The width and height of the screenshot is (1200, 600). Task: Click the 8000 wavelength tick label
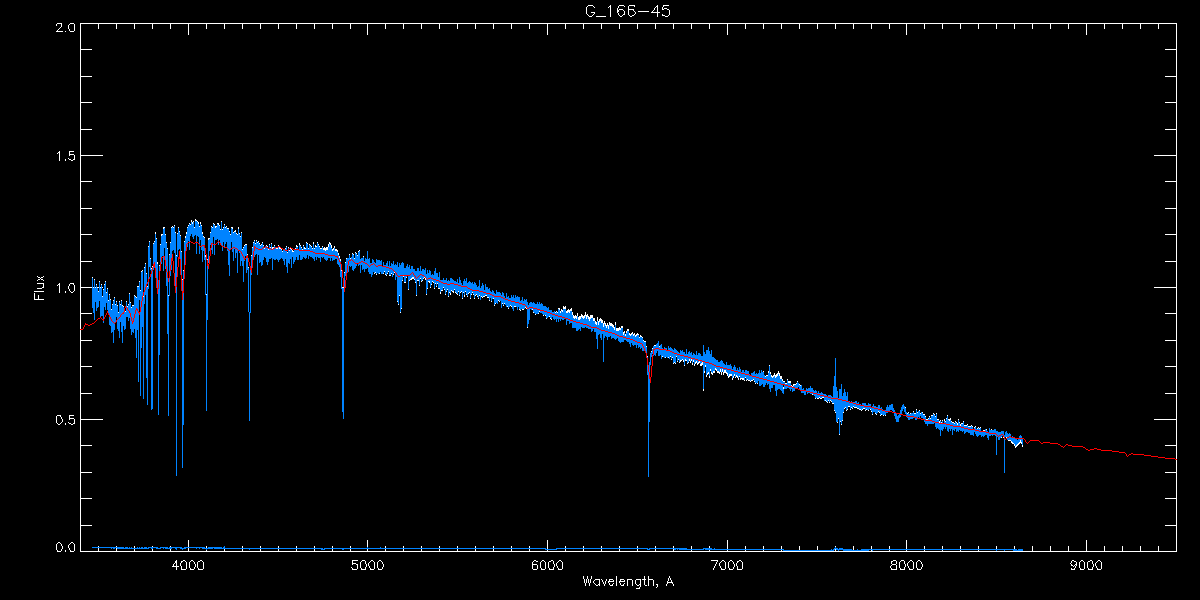(907, 564)
